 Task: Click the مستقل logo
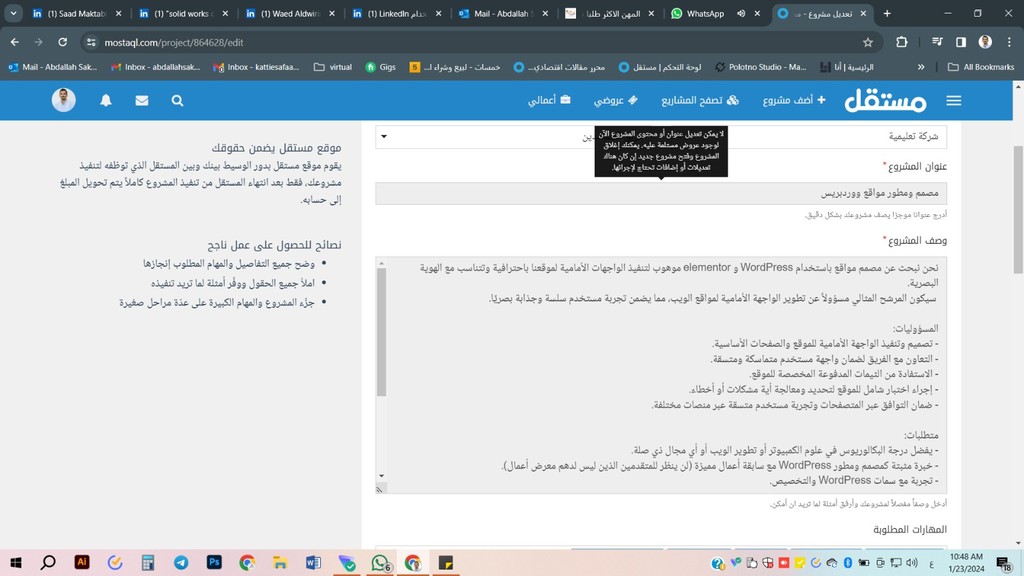(886, 101)
